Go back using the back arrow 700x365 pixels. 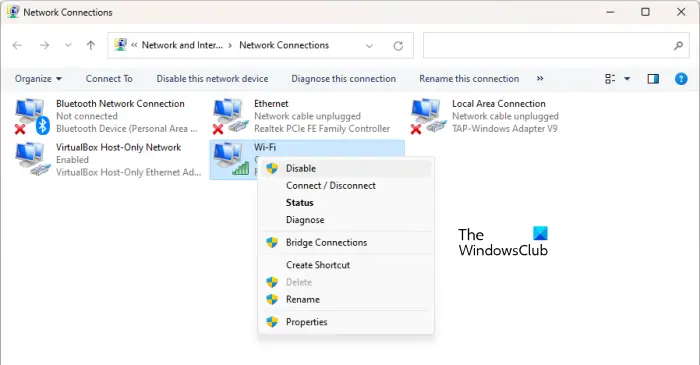[17, 45]
